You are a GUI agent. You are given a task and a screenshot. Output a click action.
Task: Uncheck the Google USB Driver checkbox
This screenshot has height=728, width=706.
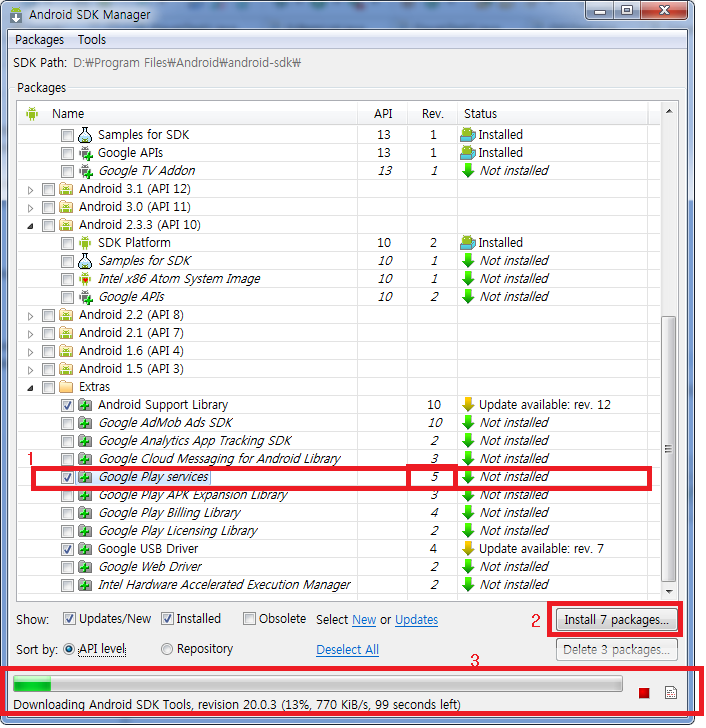tap(67, 549)
